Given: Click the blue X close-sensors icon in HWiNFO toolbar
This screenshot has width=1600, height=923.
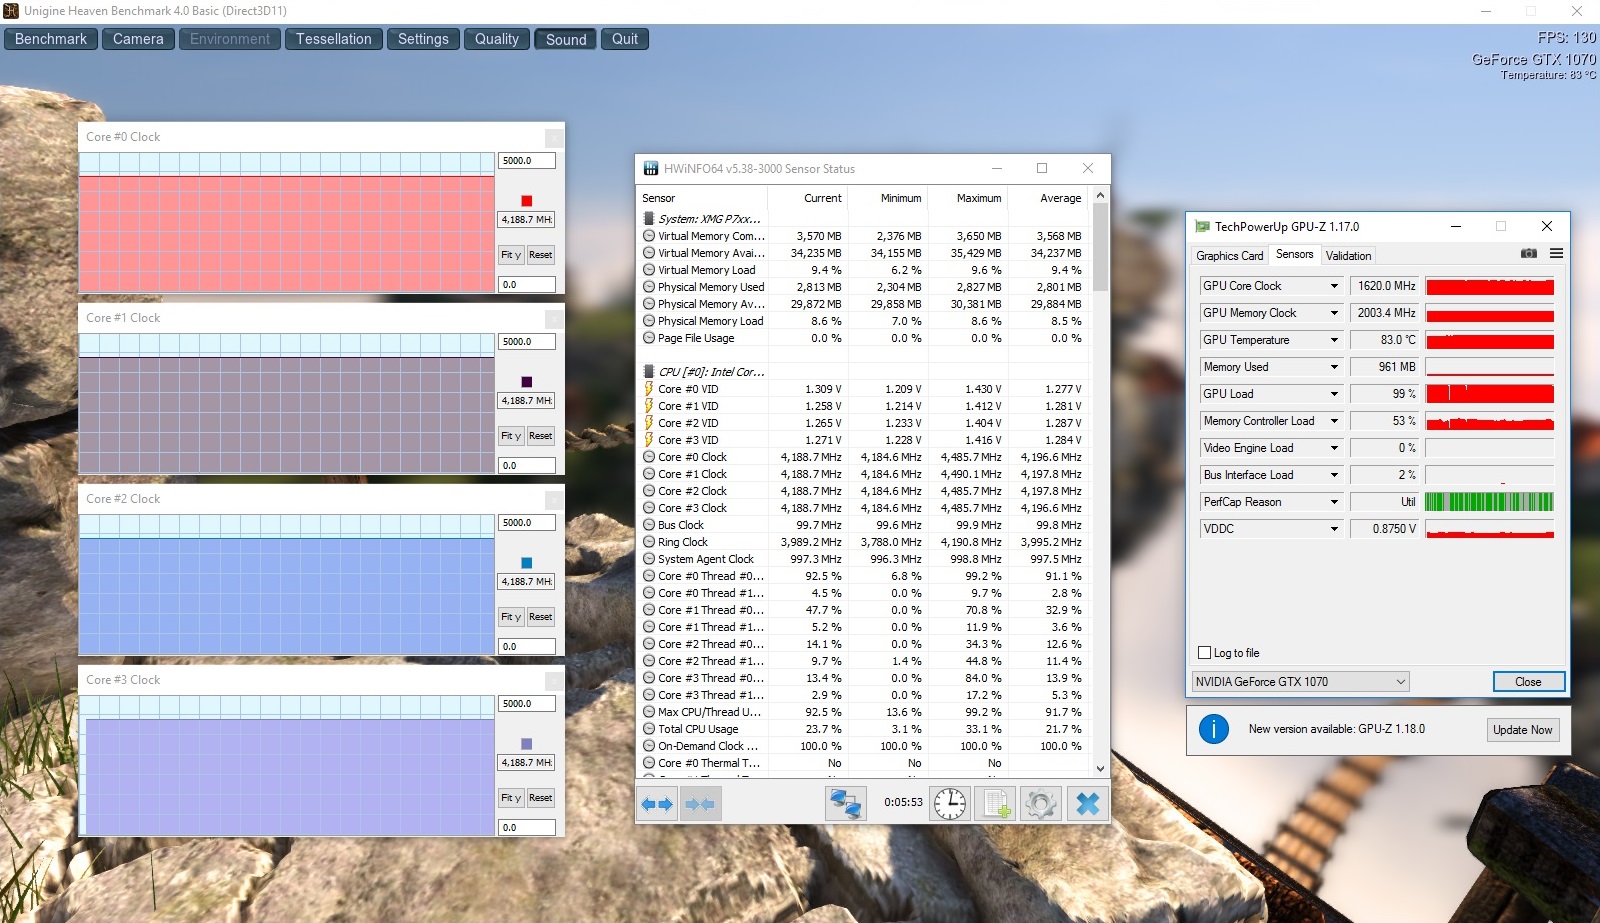Looking at the screenshot, I should coord(1087,804).
